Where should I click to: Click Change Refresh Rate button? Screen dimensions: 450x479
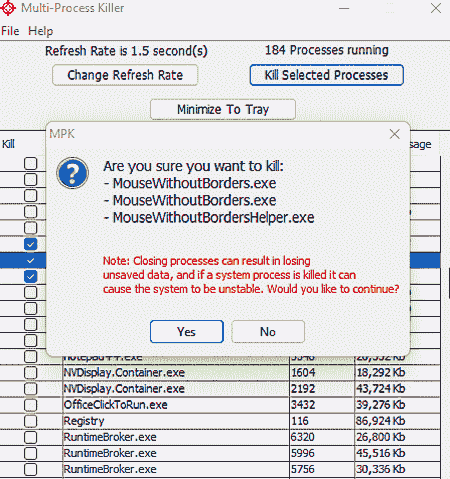pyautogui.click(x=125, y=75)
